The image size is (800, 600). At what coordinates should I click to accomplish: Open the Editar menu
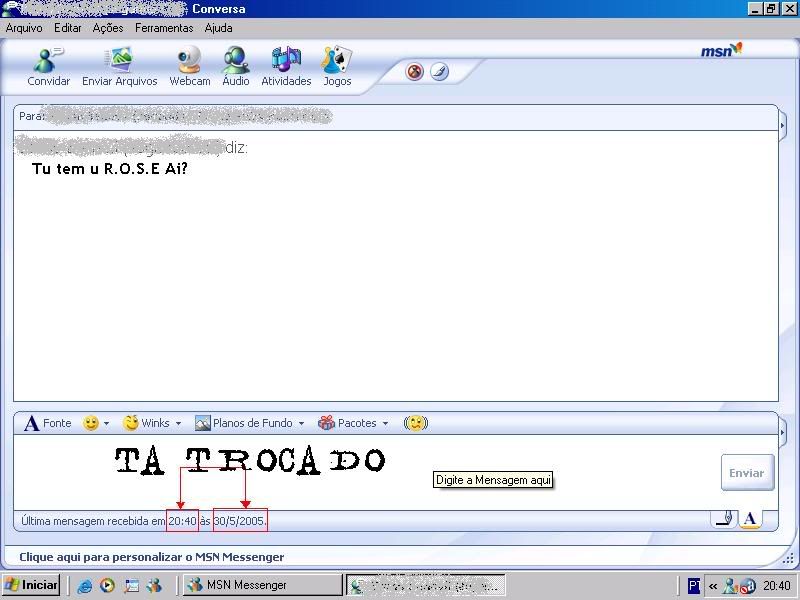coord(67,28)
